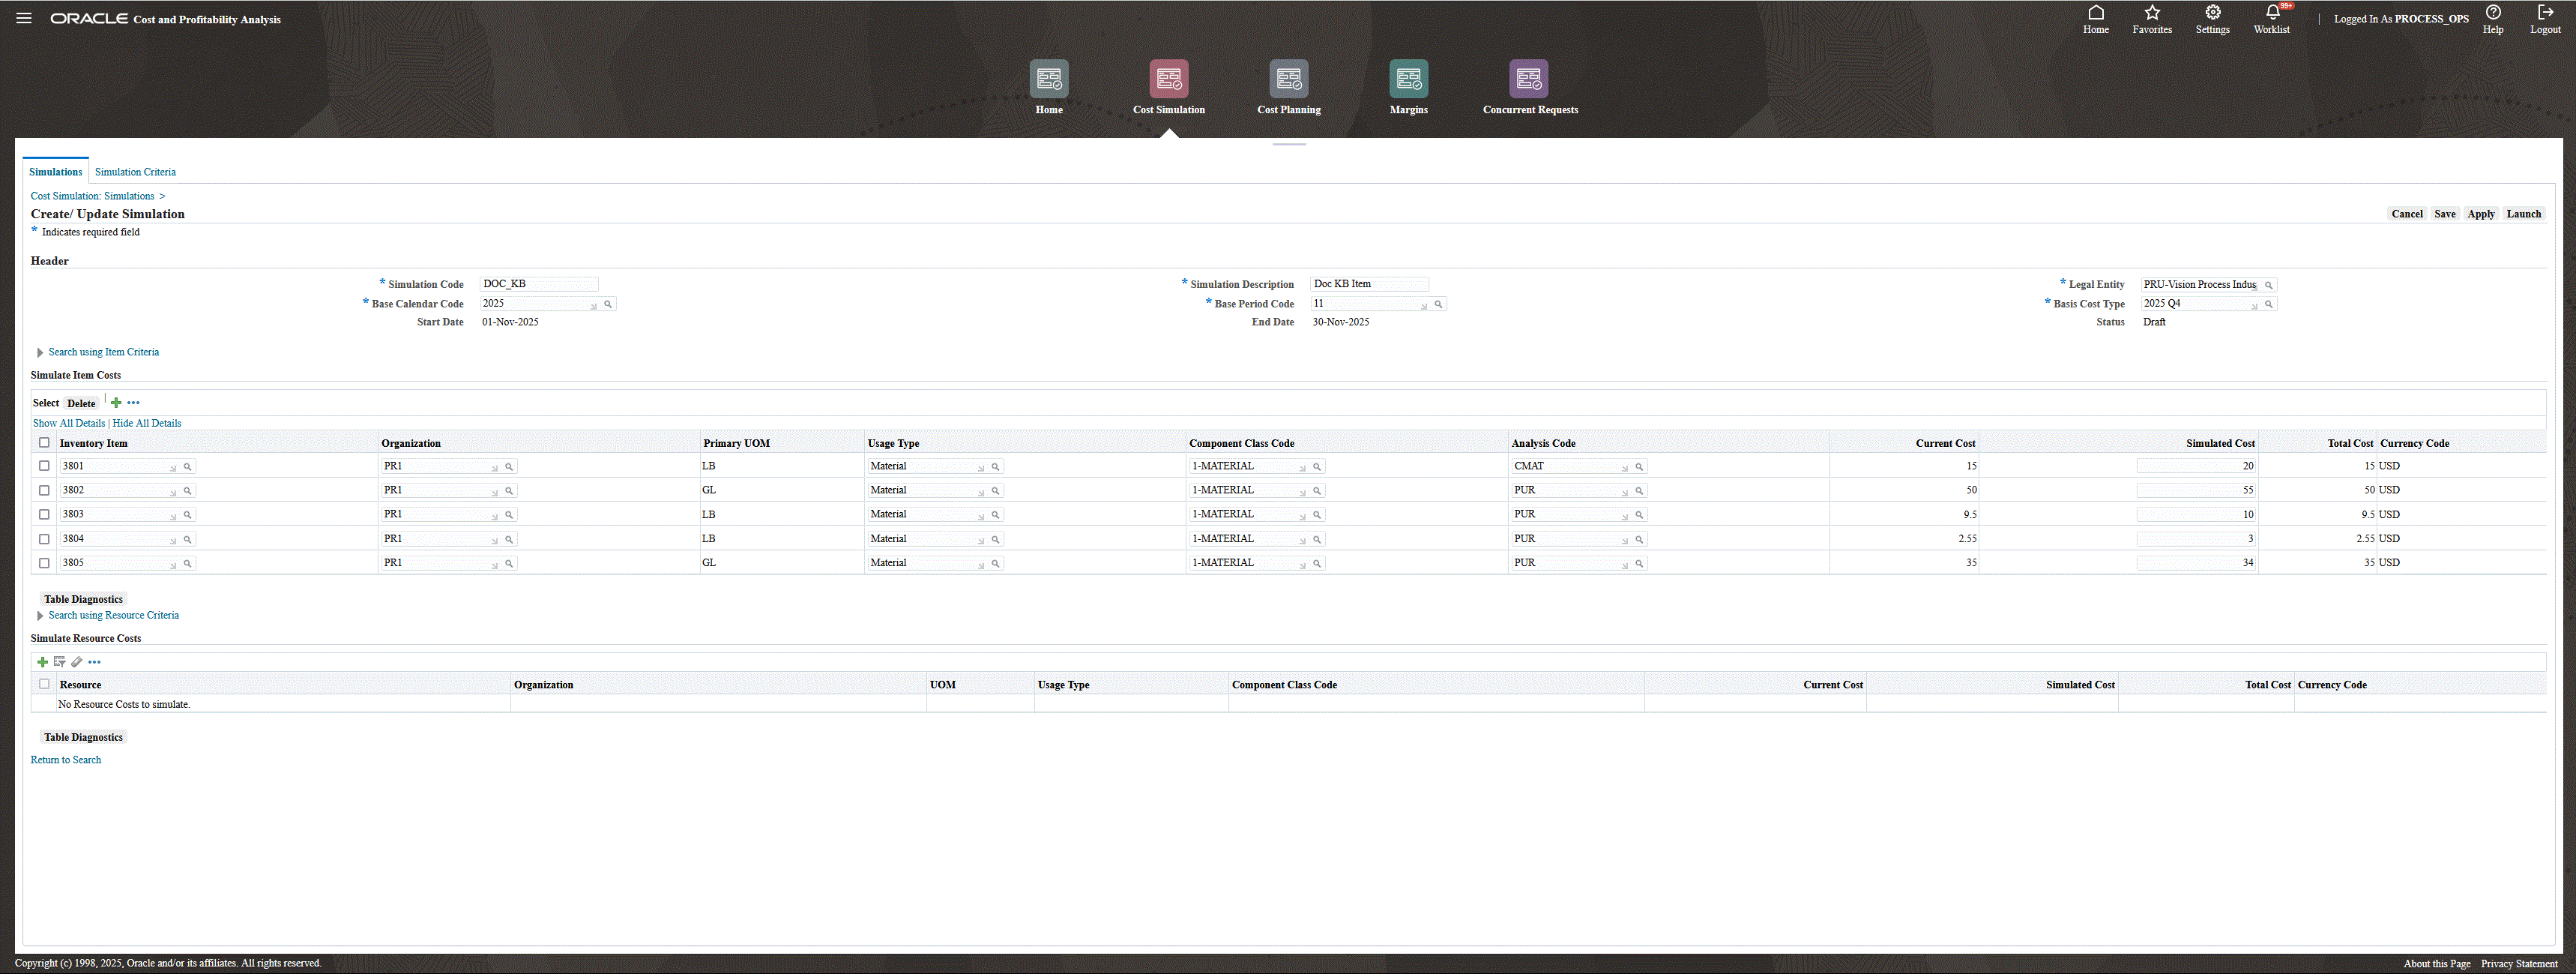Screen dimensions: 2576x974
Task: Check the box for inventory item 3801
Action: (44, 466)
